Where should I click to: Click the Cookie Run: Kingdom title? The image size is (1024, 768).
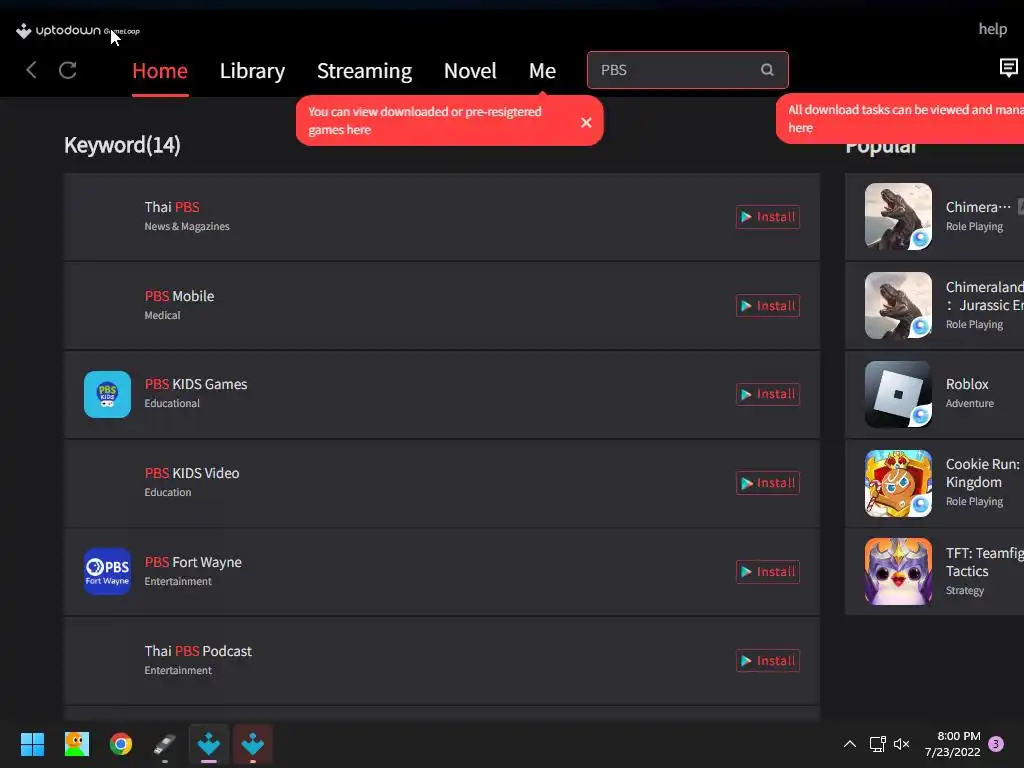(x=983, y=473)
